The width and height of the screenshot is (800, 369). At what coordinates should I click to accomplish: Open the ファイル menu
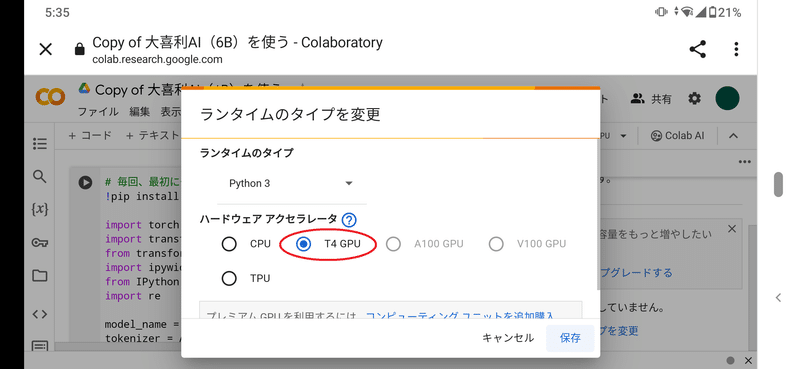[x=98, y=112]
